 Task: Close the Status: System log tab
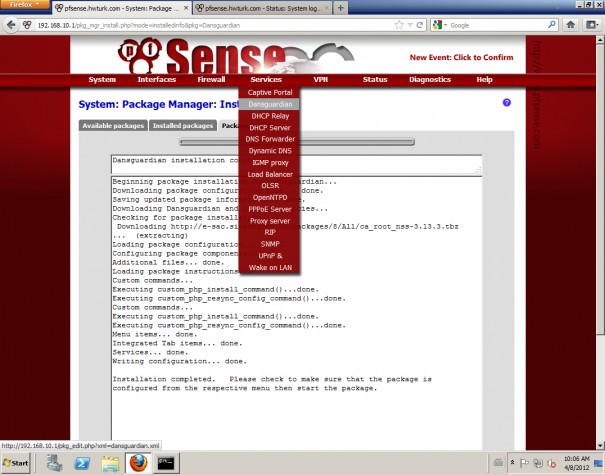(326, 8)
